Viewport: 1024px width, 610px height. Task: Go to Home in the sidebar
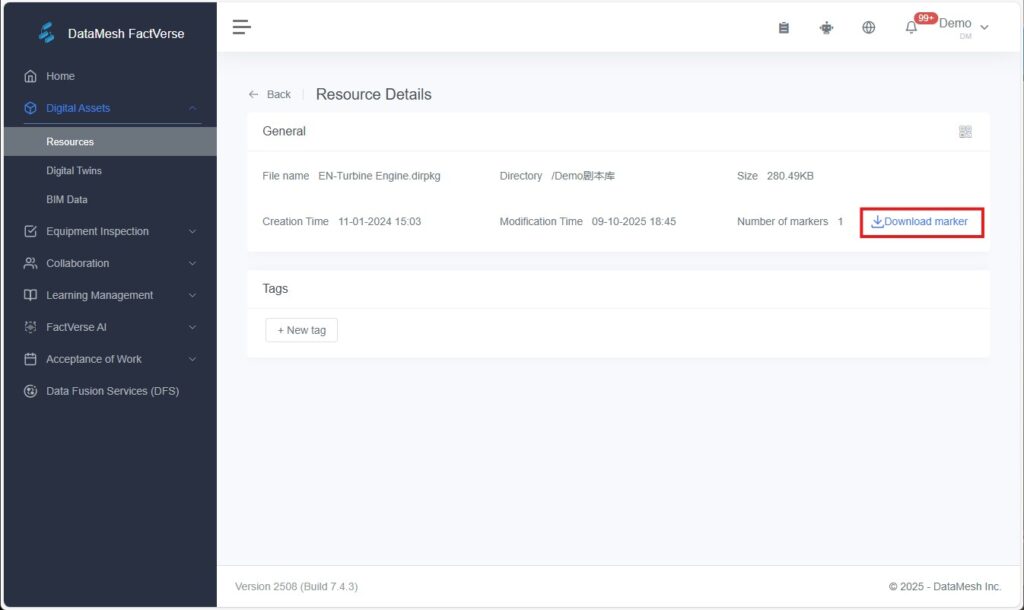coord(60,76)
